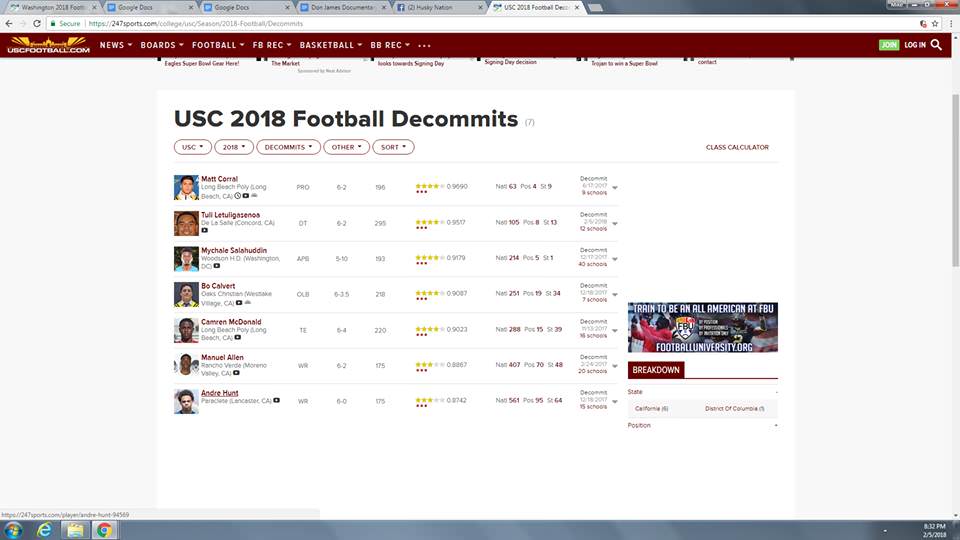Launch Internet Explorer from taskbar
Image resolution: width=960 pixels, height=540 pixels.
click(x=44, y=530)
